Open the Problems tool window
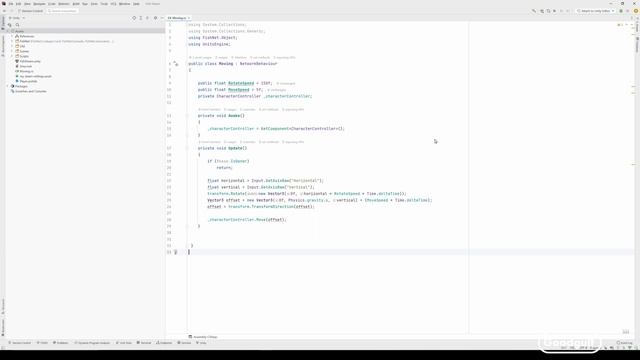Image resolution: width=640 pixels, height=360 pixels. click(x=60, y=343)
